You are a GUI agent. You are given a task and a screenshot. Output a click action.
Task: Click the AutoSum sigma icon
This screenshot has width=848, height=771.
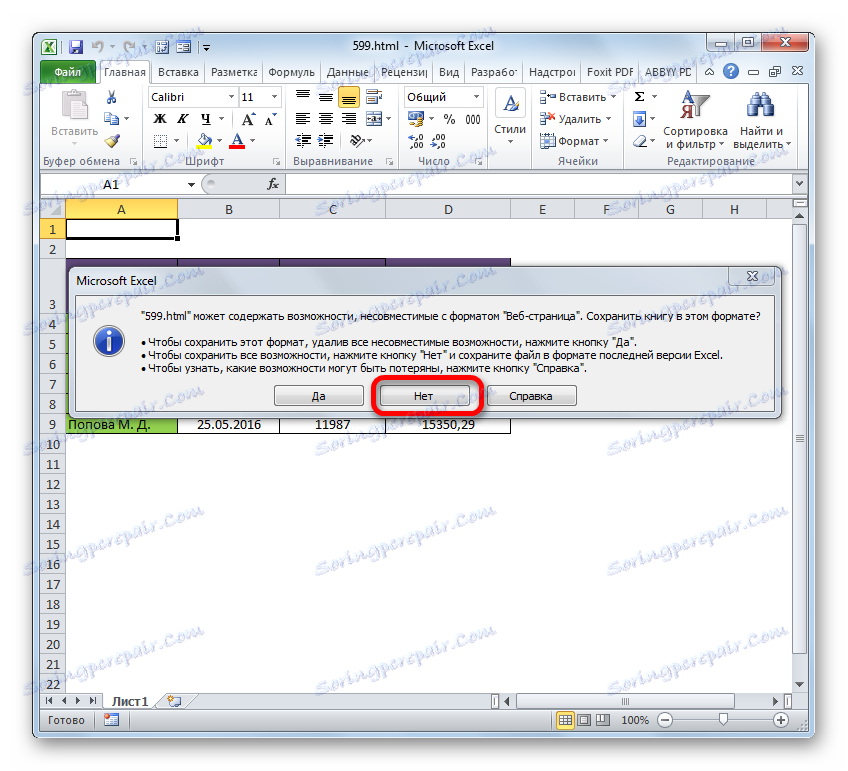[639, 97]
